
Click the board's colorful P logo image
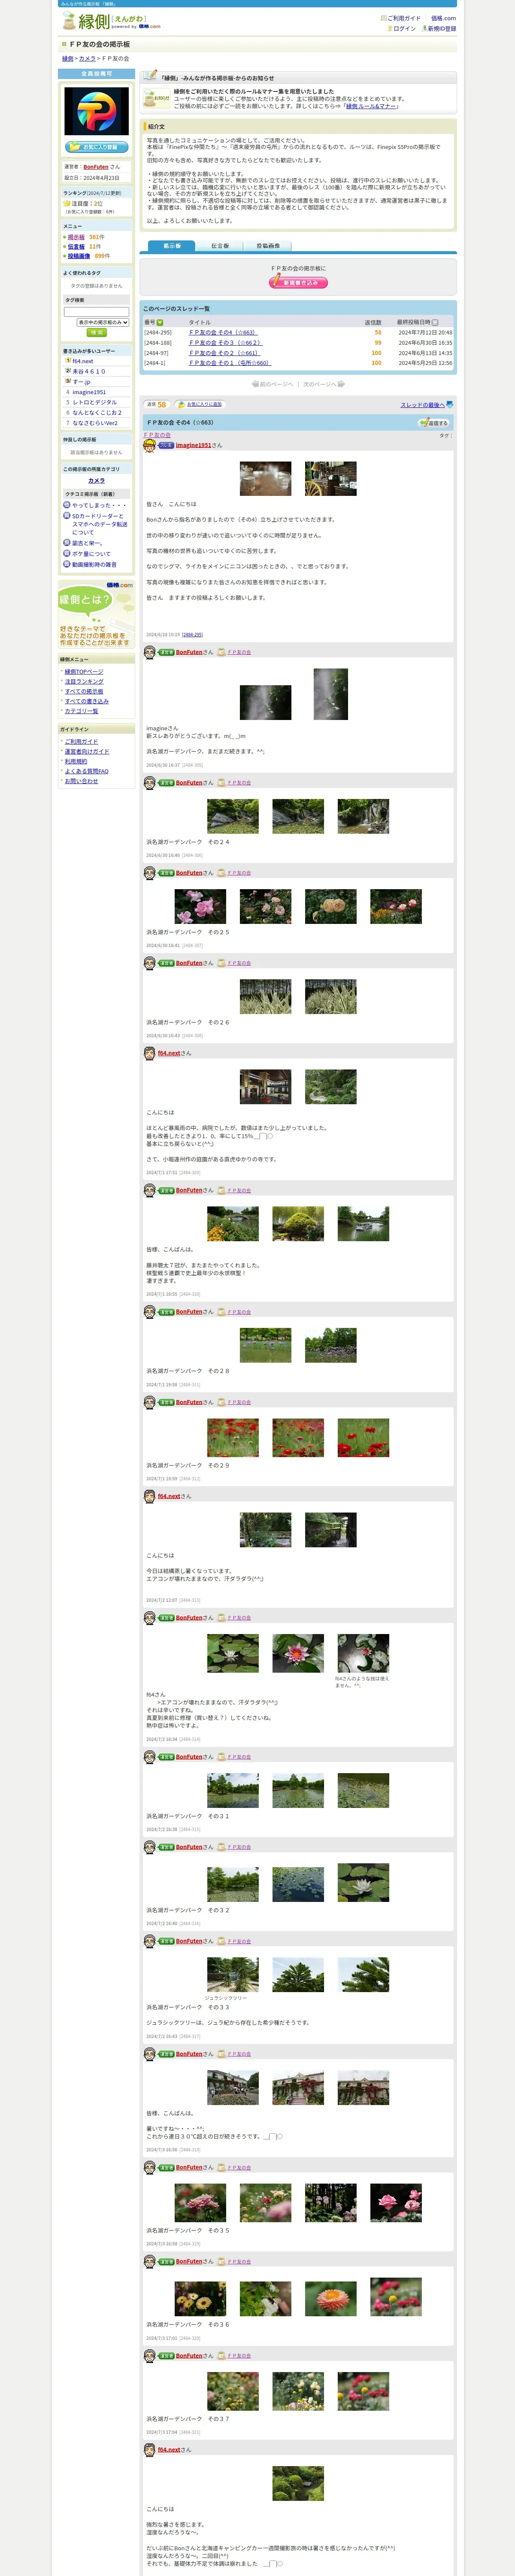[96, 111]
